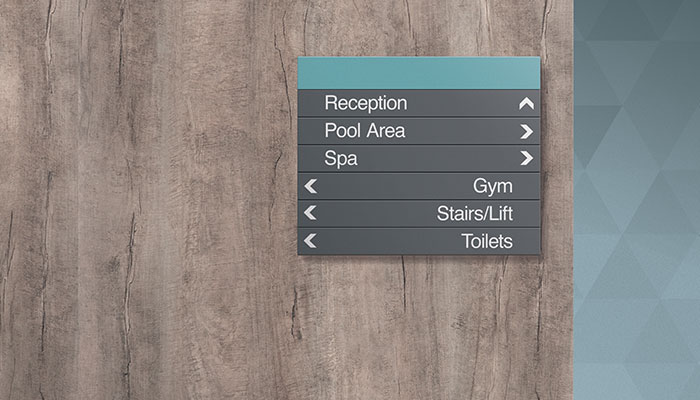
Task: Click the Stairs/Lift label
Action: (475, 213)
